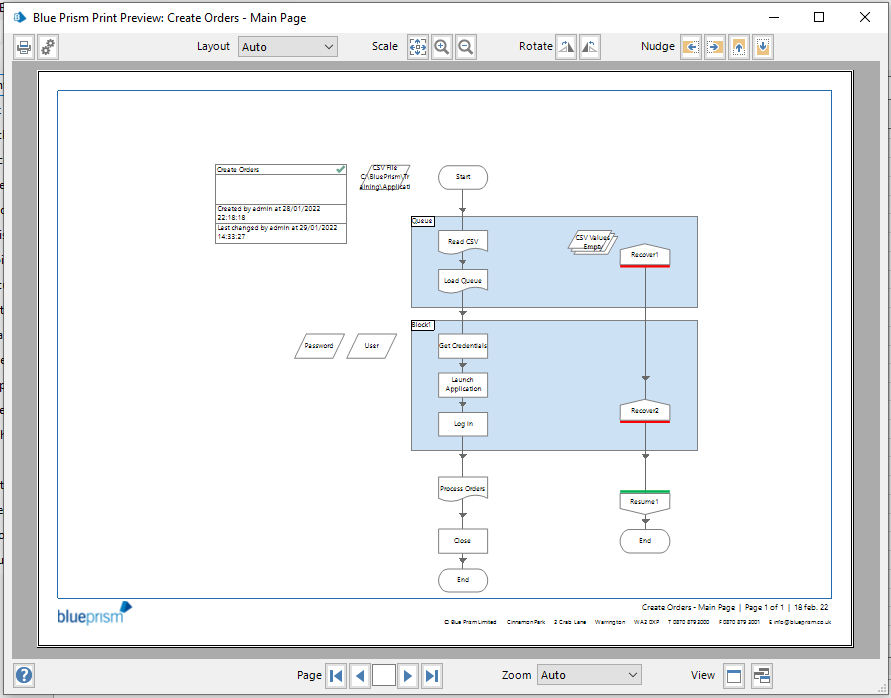This screenshot has height=698, width=891.
Task: Switch to single page view
Action: click(734, 676)
